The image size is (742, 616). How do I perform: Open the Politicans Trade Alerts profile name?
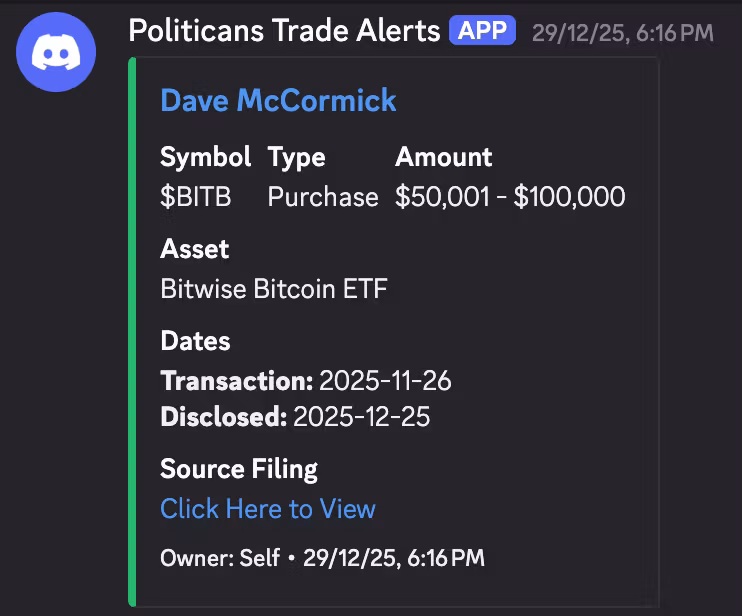point(284,31)
